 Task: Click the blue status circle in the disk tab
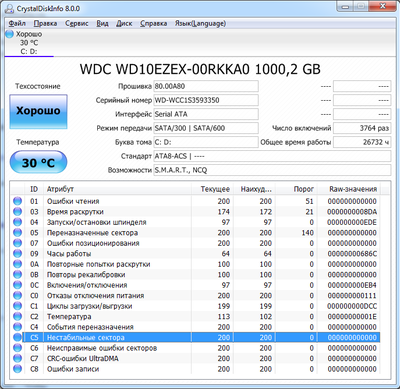(10, 34)
